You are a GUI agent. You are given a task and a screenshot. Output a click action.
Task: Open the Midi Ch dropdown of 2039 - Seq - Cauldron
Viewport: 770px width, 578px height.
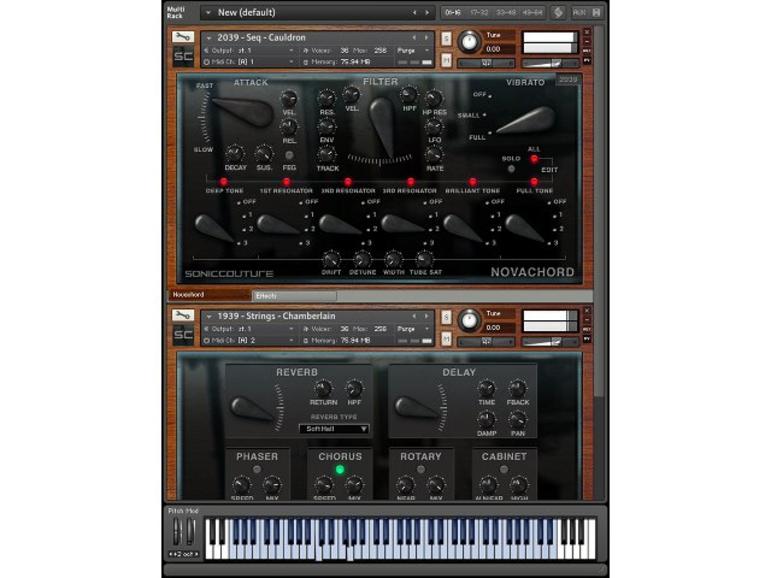[291, 62]
